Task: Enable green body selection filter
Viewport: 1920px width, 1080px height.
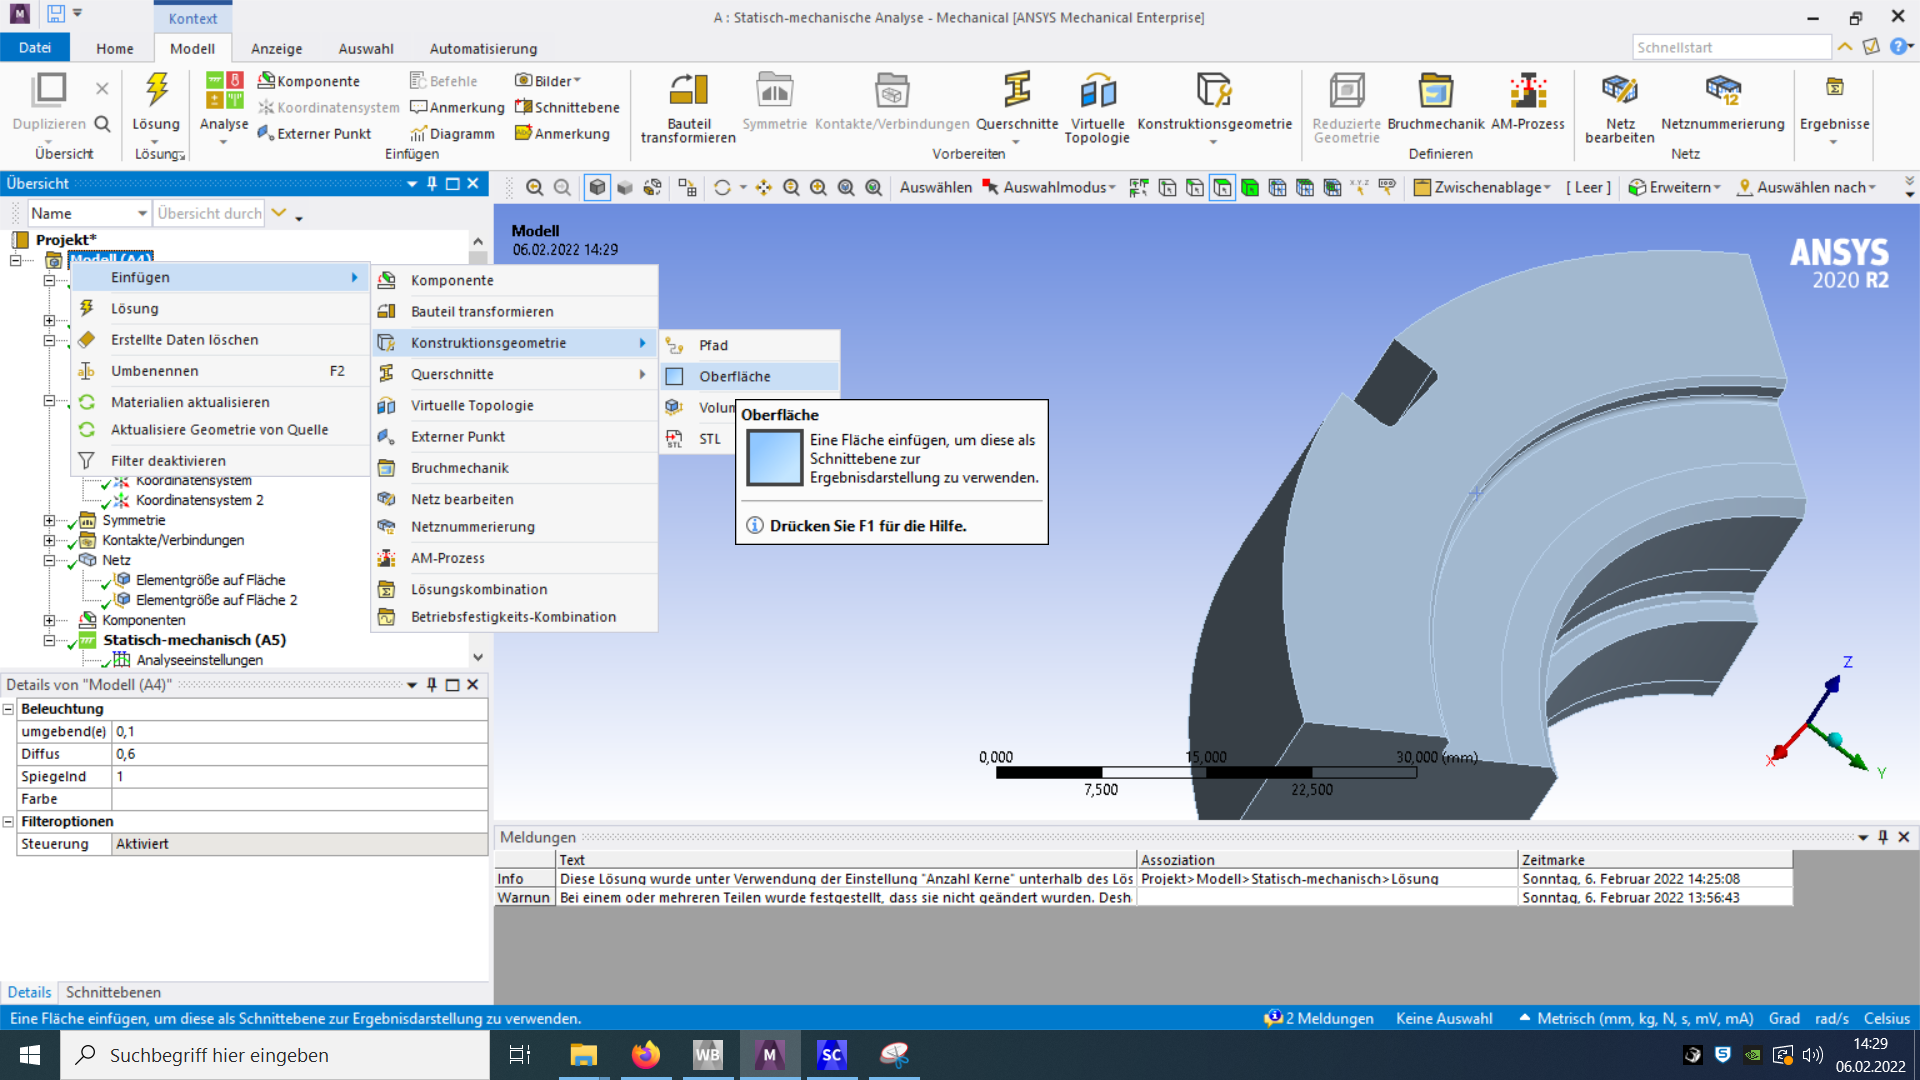Action: [x=1250, y=187]
